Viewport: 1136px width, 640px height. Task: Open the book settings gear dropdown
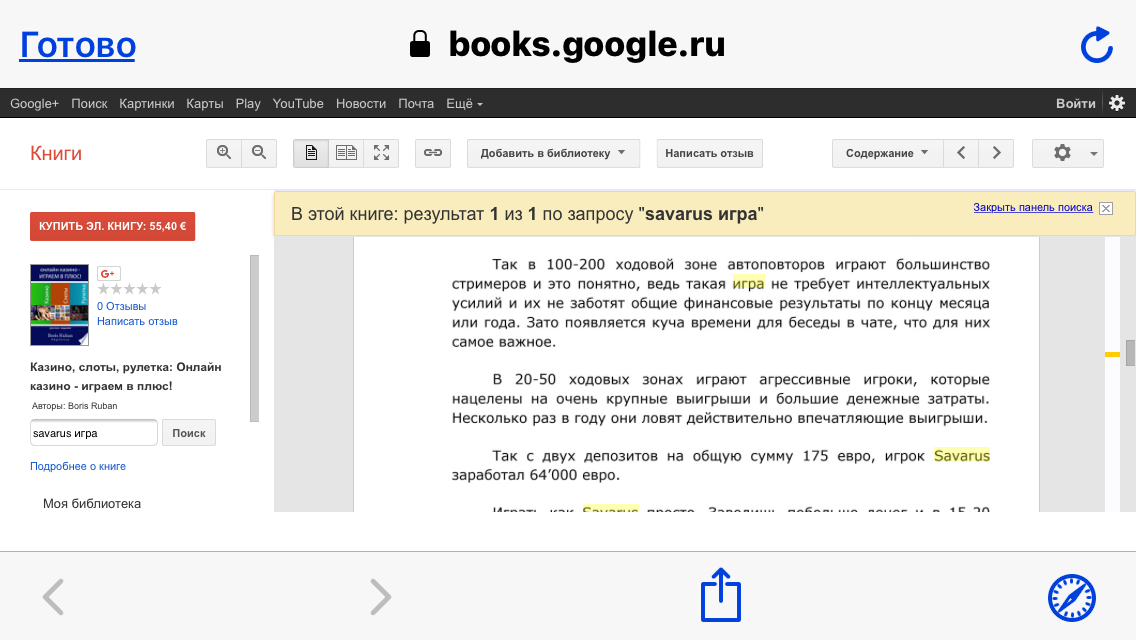click(x=1068, y=153)
